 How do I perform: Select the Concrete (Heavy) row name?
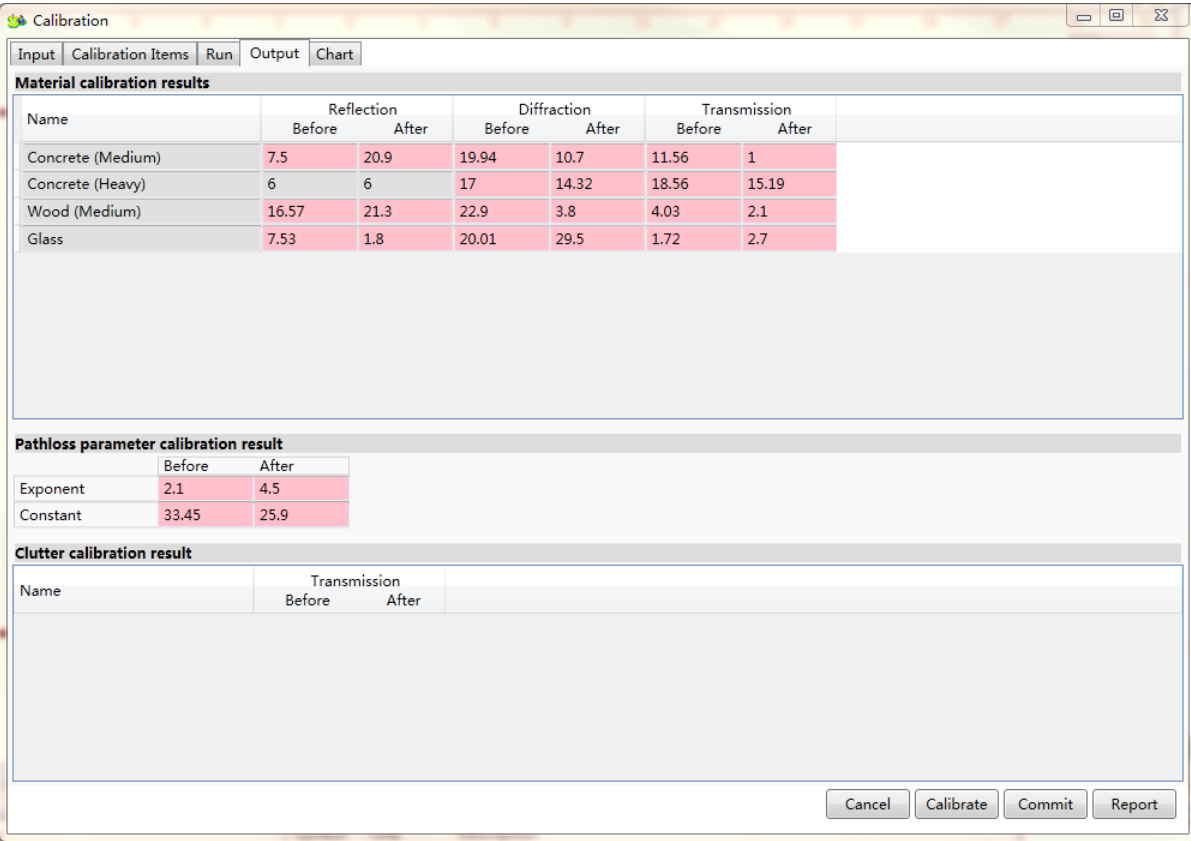pyautogui.click(x=86, y=184)
